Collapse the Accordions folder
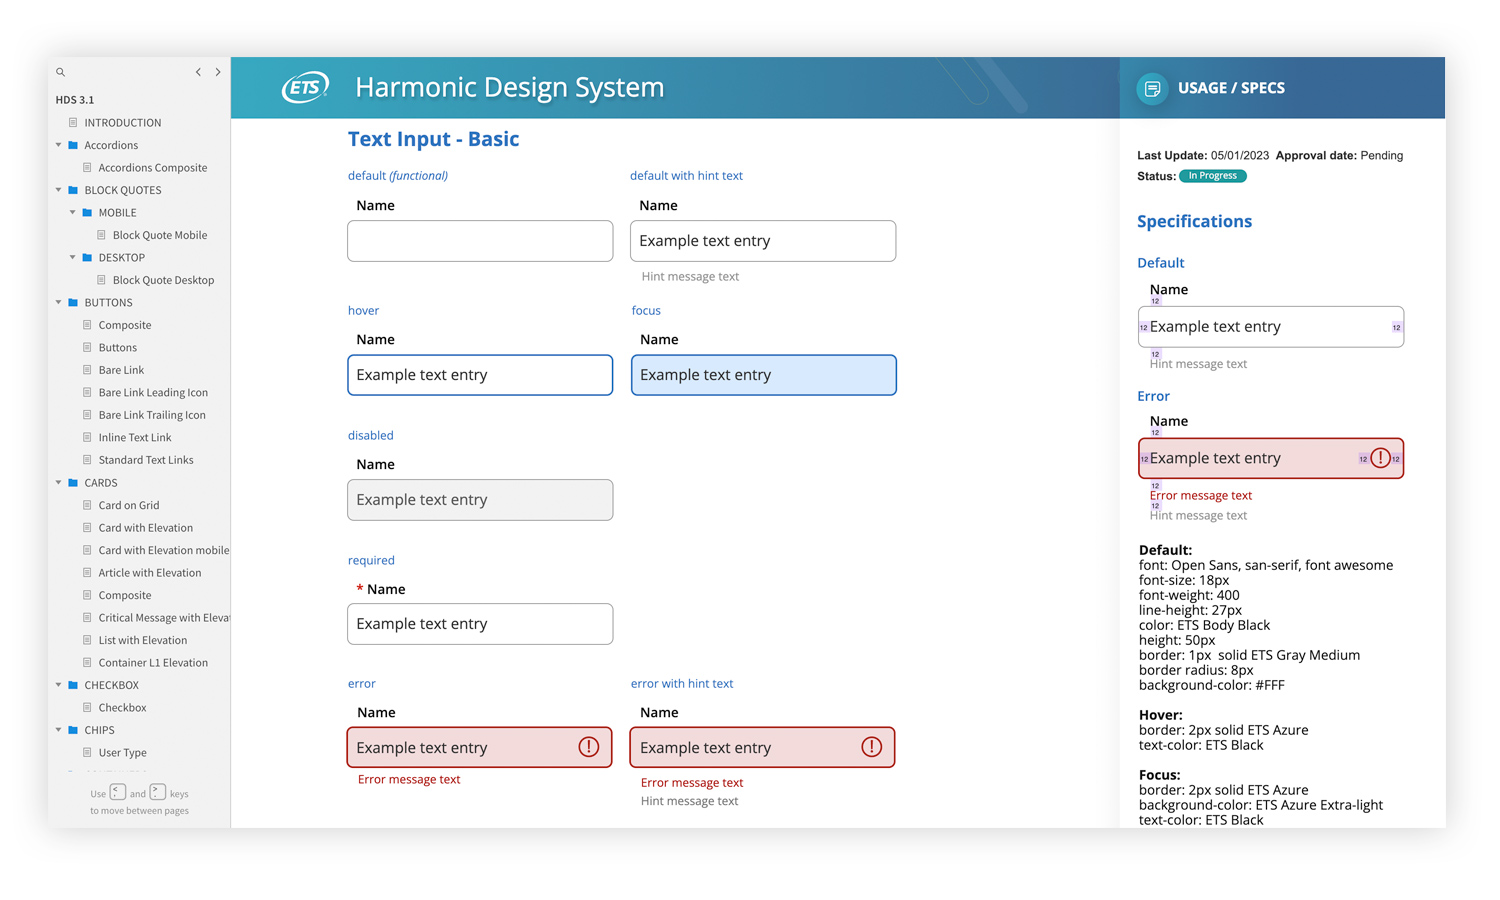This screenshot has width=1500, height=900. pyautogui.click(x=59, y=145)
